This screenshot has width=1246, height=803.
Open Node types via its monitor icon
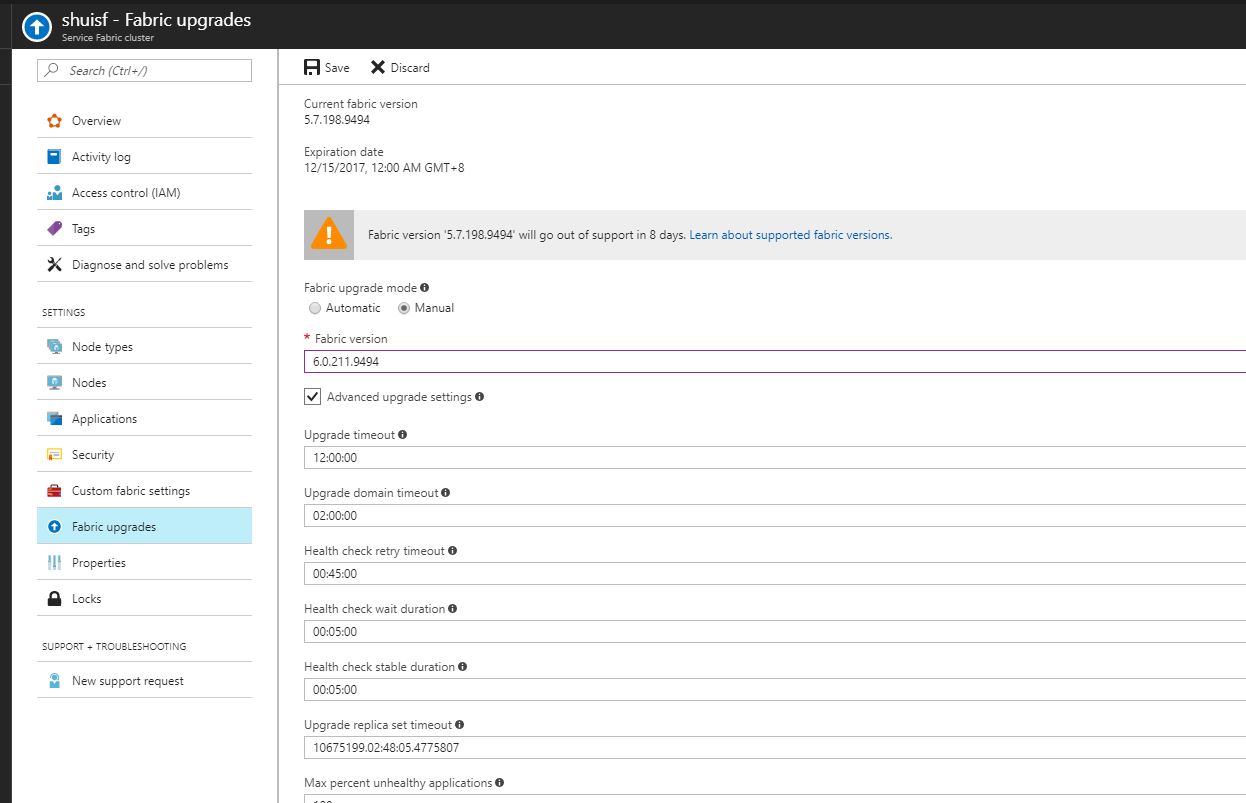pos(55,346)
